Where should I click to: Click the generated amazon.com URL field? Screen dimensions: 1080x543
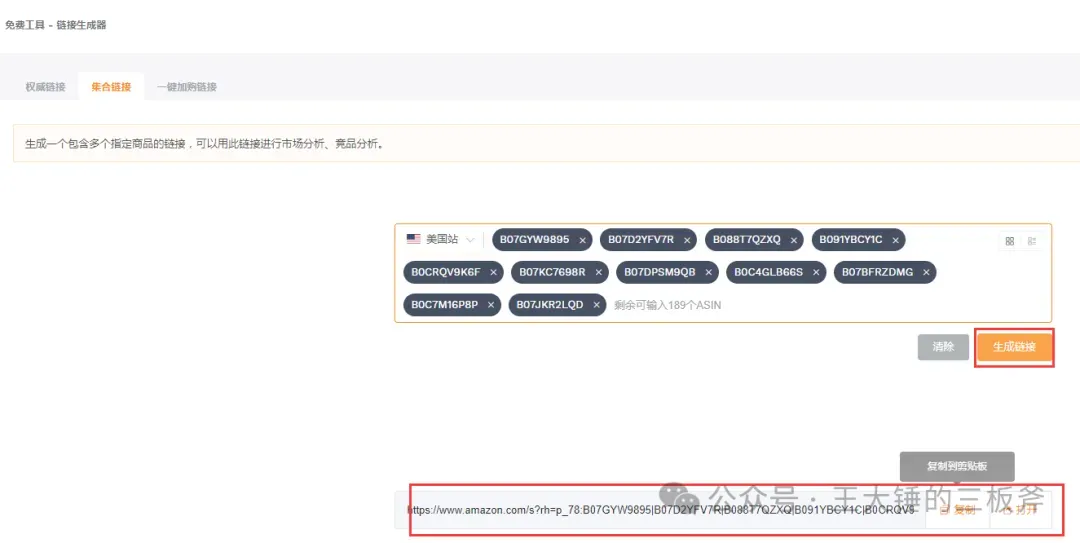(661, 510)
